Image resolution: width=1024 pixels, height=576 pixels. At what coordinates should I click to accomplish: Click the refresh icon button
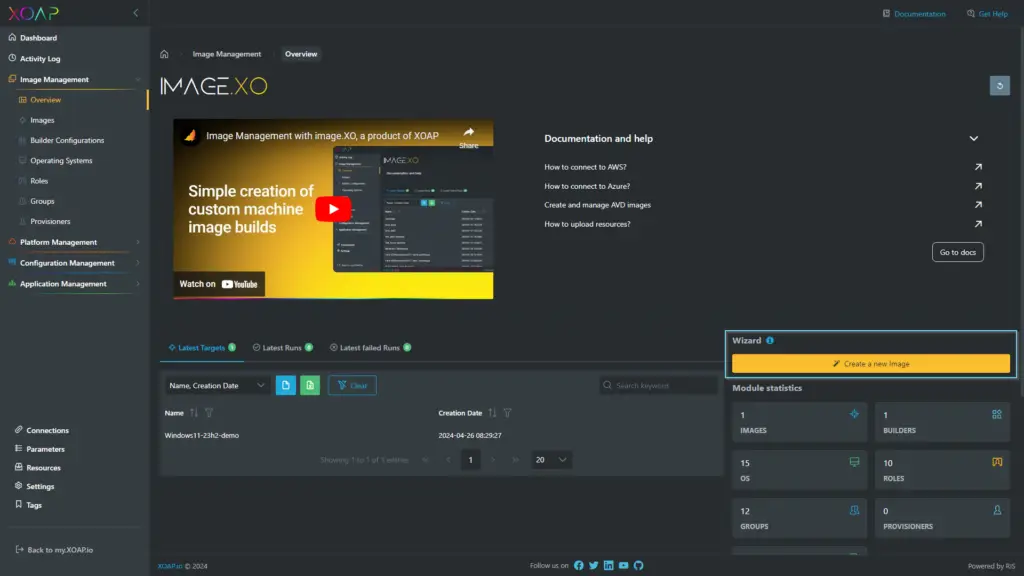999,86
